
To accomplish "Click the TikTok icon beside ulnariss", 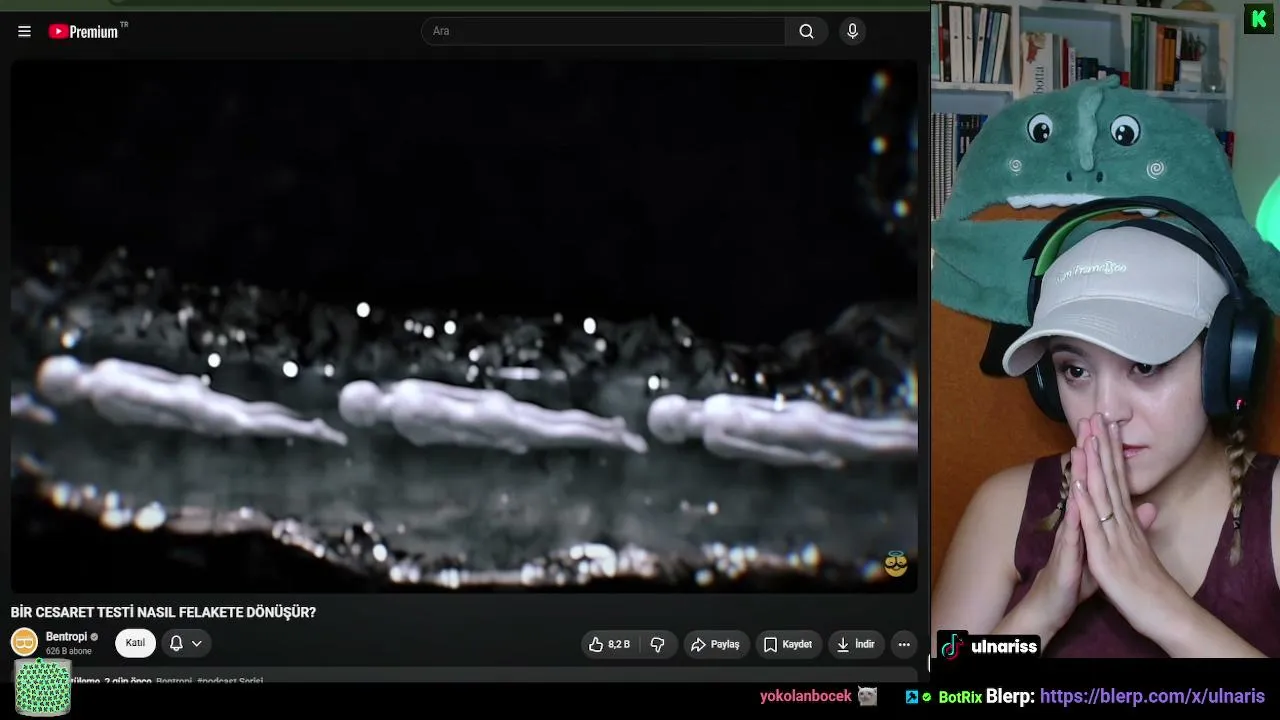I will tap(952, 646).
